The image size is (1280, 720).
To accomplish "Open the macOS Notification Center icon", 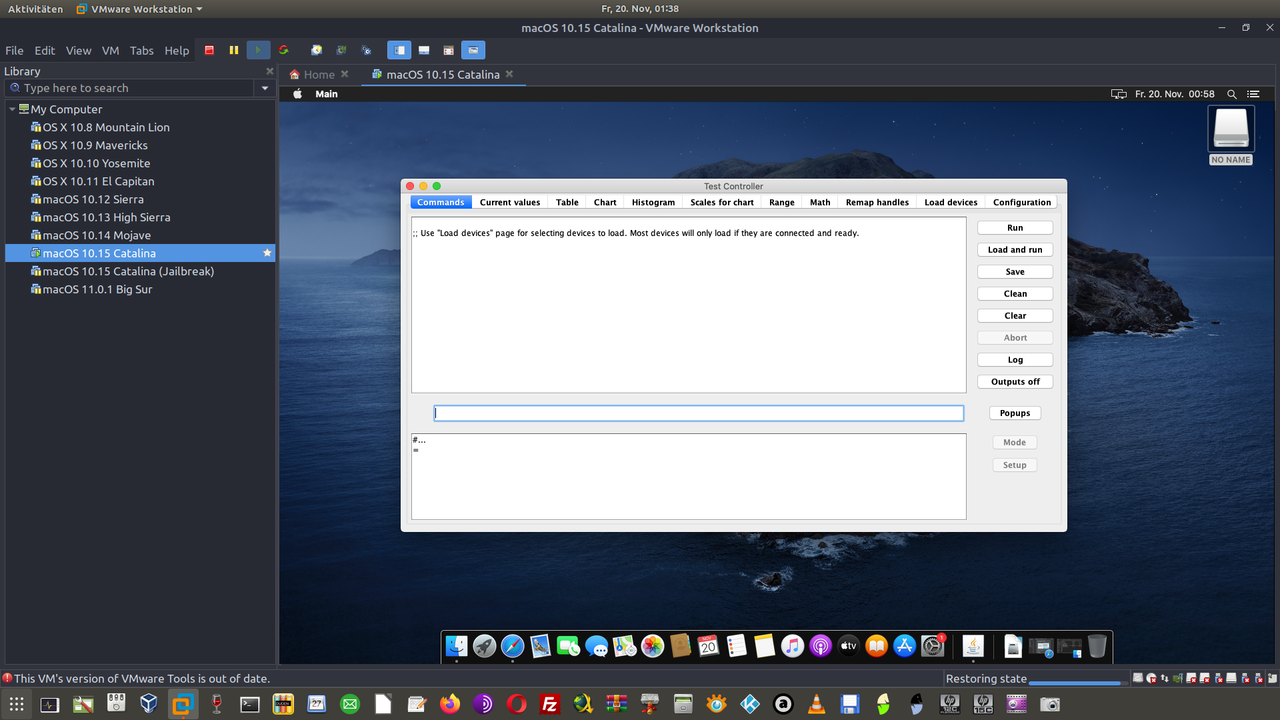I will [x=1253, y=94].
